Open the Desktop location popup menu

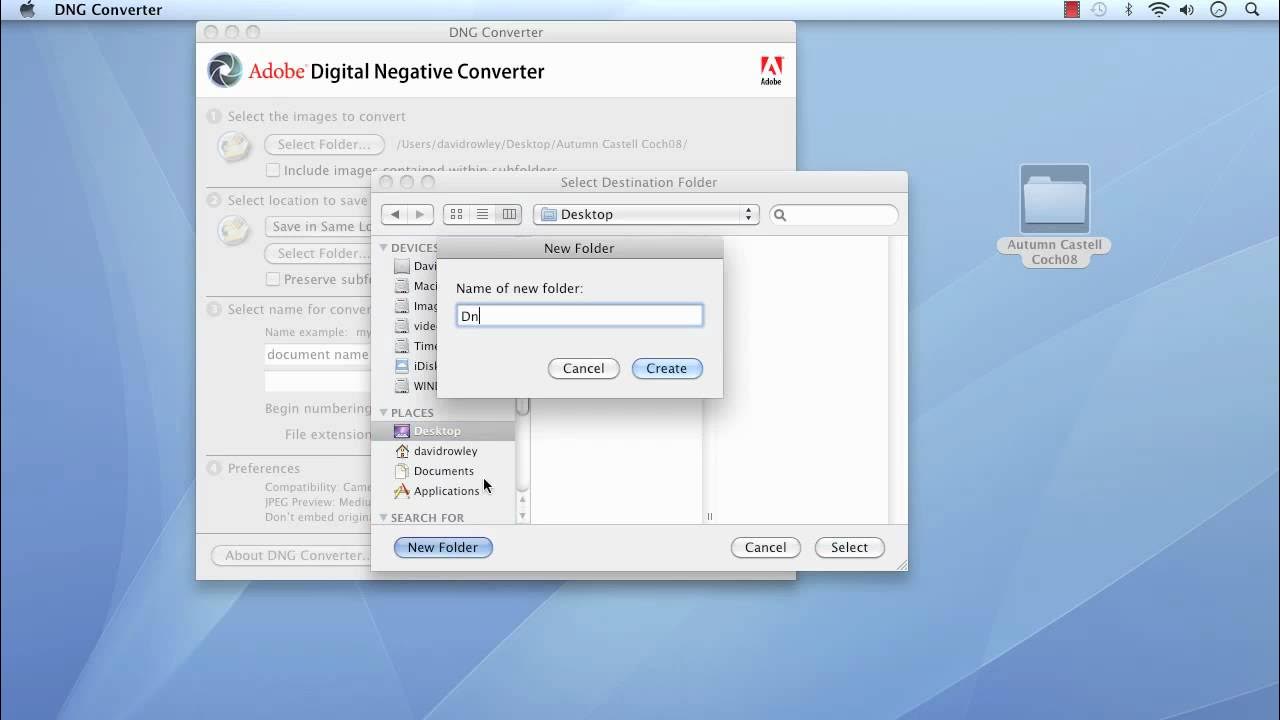pyautogui.click(x=646, y=214)
